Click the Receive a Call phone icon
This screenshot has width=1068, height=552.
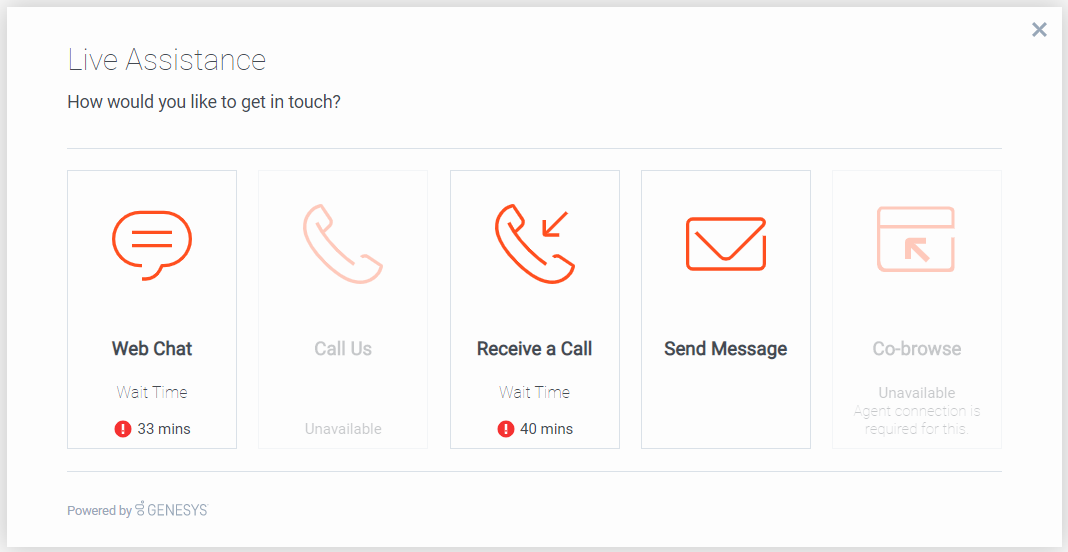[x=535, y=244]
